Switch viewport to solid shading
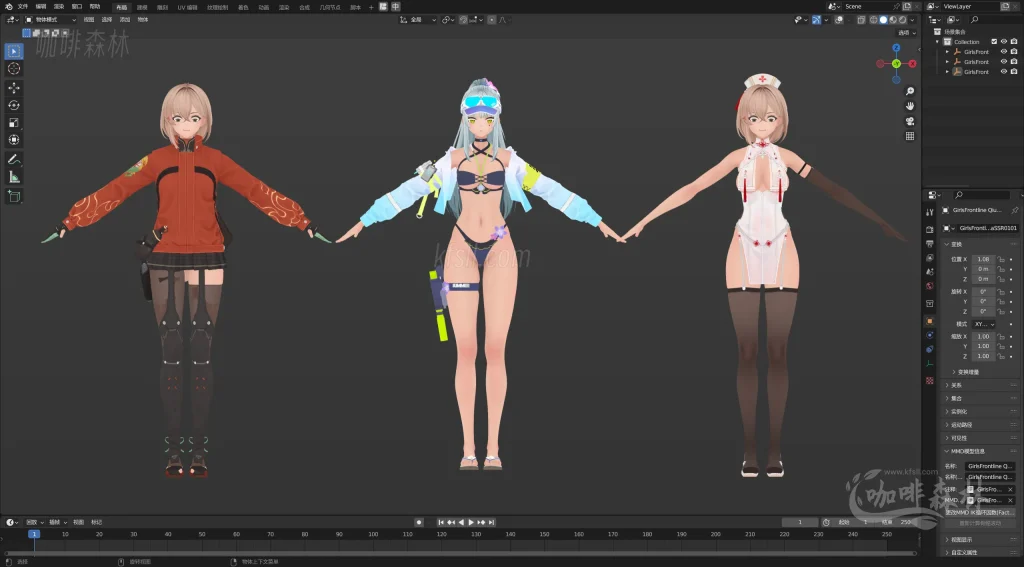The width and height of the screenshot is (1024, 567). coord(884,20)
